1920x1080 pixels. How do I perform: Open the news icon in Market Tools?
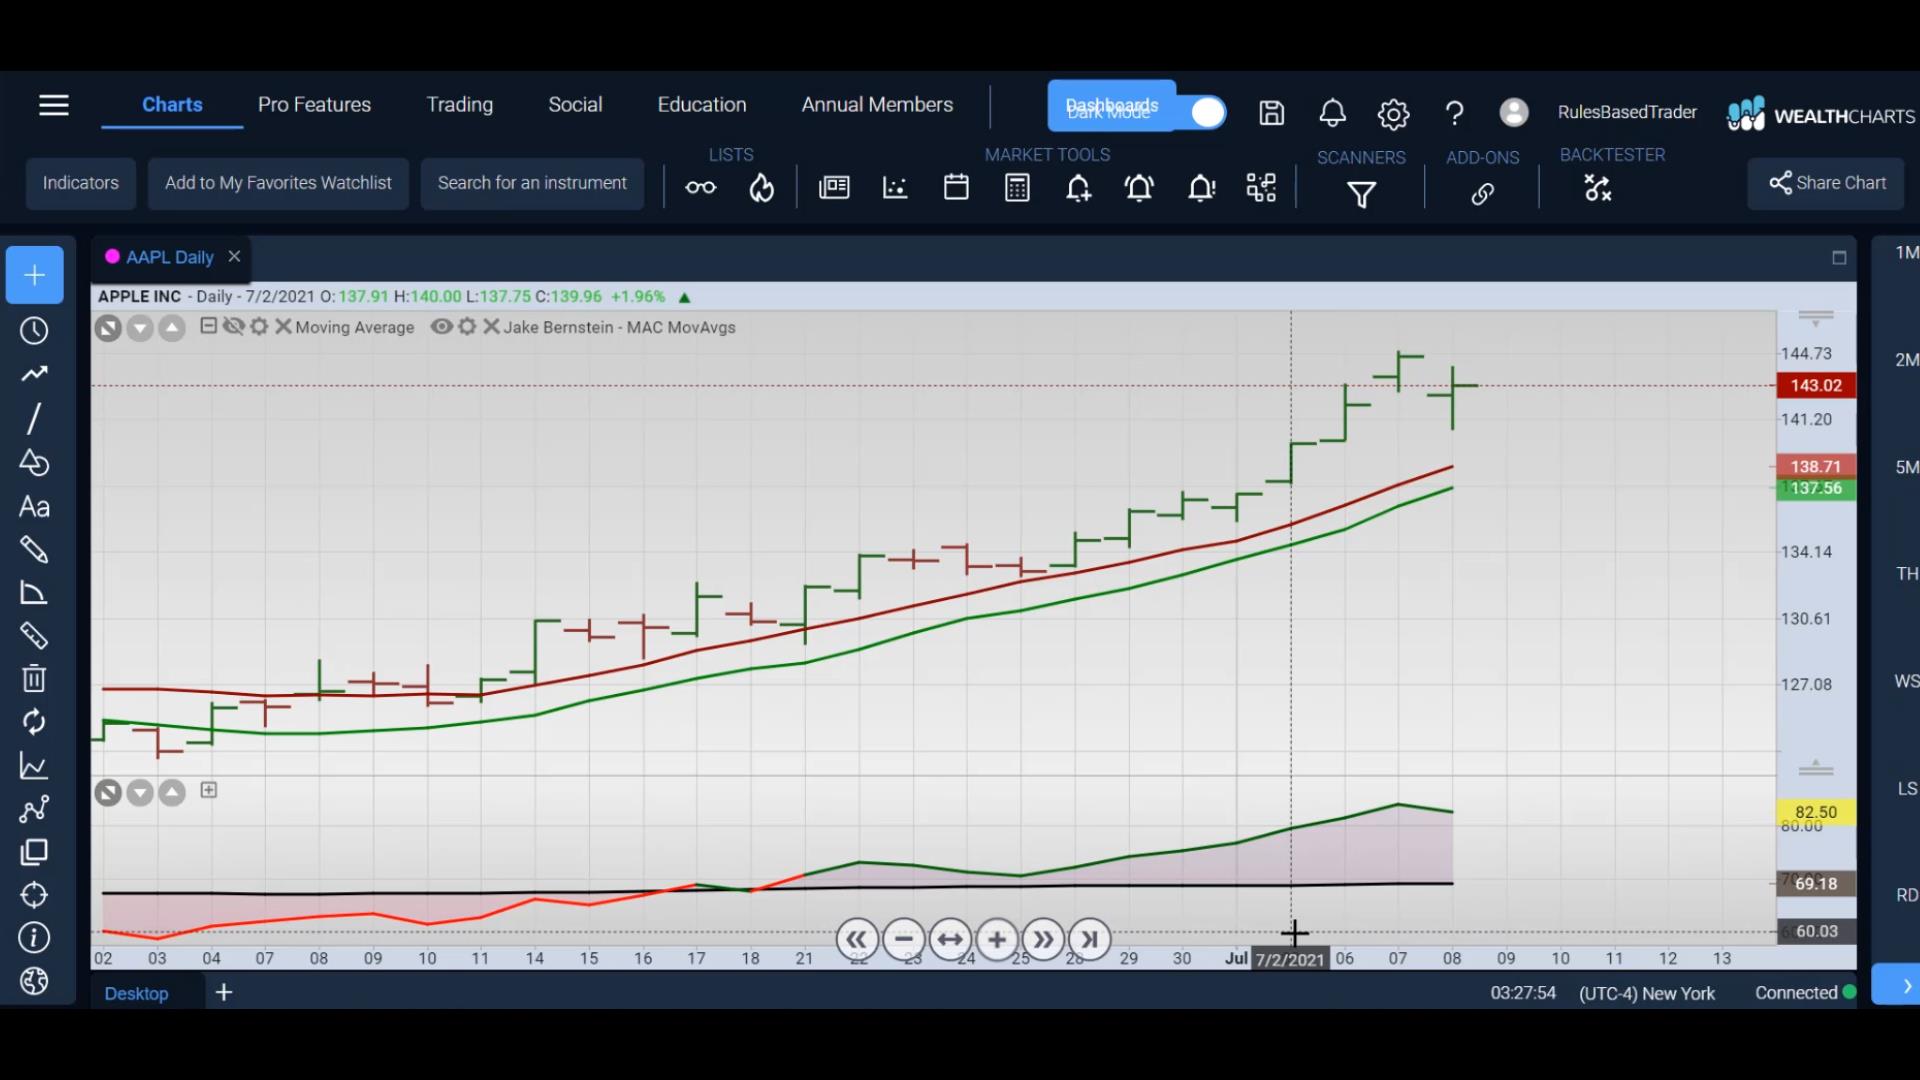pyautogui.click(x=834, y=188)
